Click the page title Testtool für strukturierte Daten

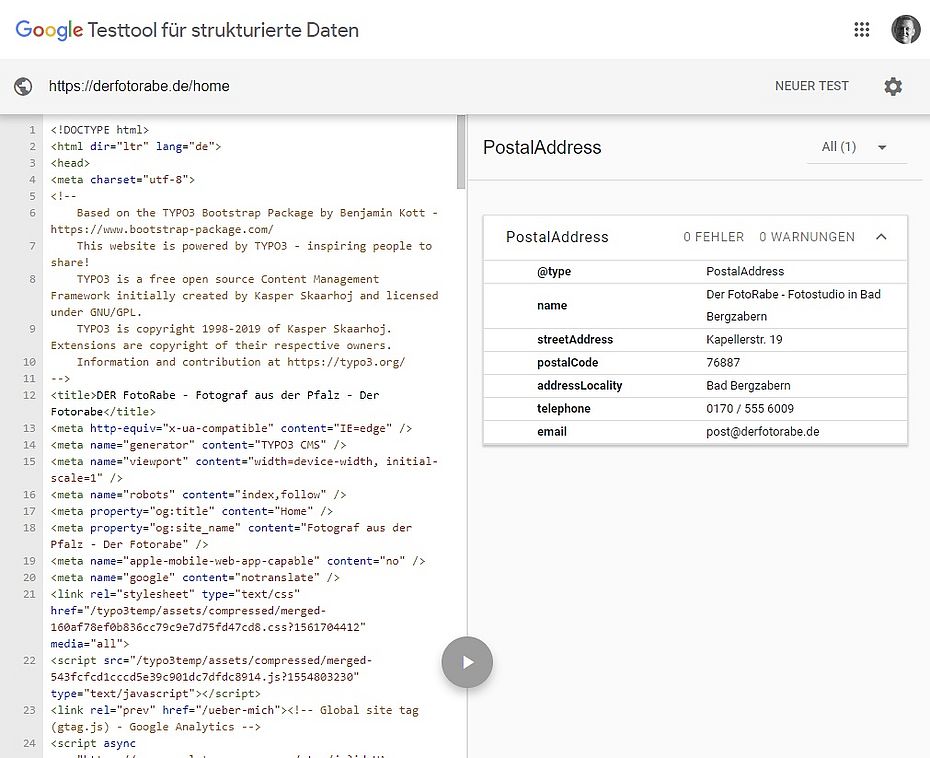click(x=223, y=30)
